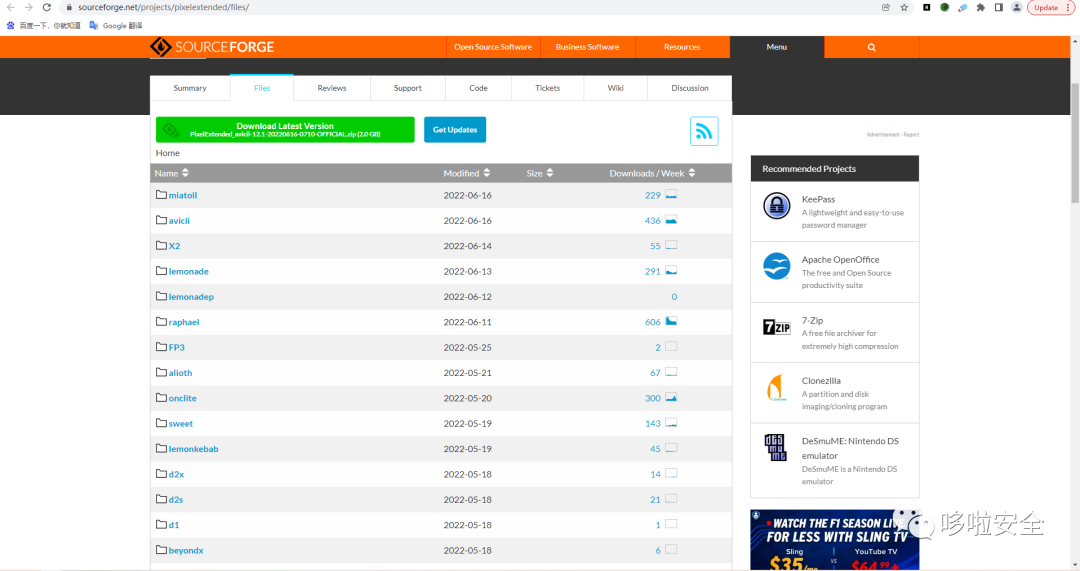
Task: Open the browser extensions puzzle icon
Action: click(x=980, y=8)
